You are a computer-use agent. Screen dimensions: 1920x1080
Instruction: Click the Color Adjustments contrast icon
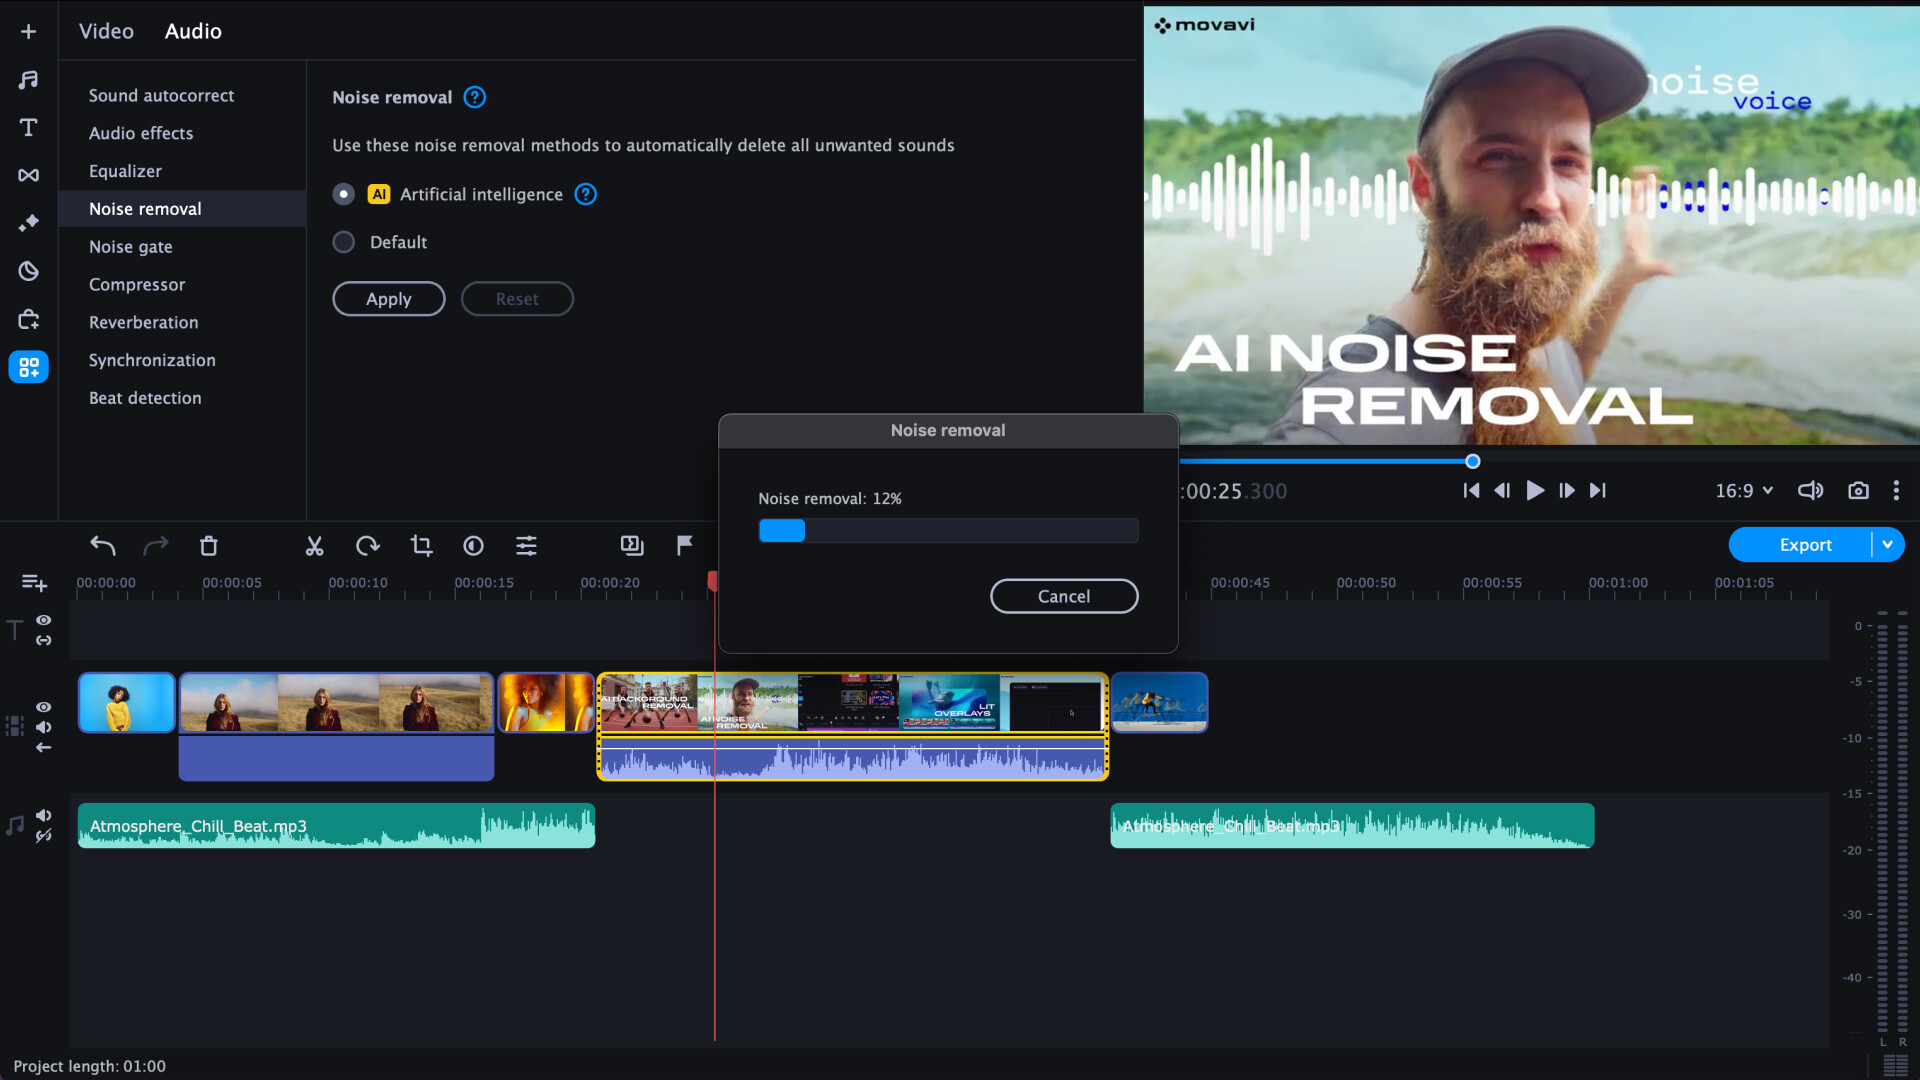[x=473, y=546]
